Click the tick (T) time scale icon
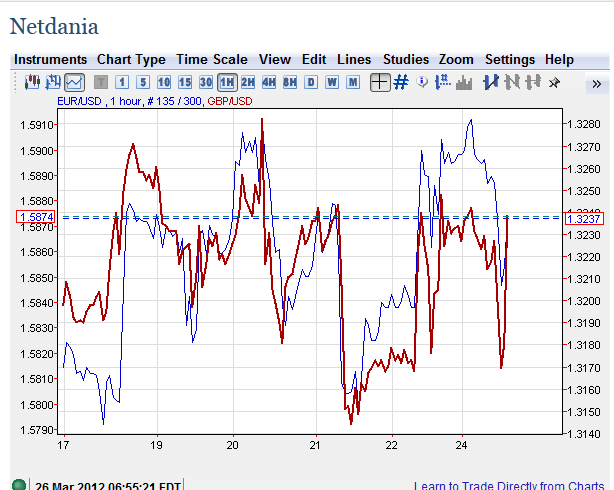614x490 pixels. tap(101, 82)
